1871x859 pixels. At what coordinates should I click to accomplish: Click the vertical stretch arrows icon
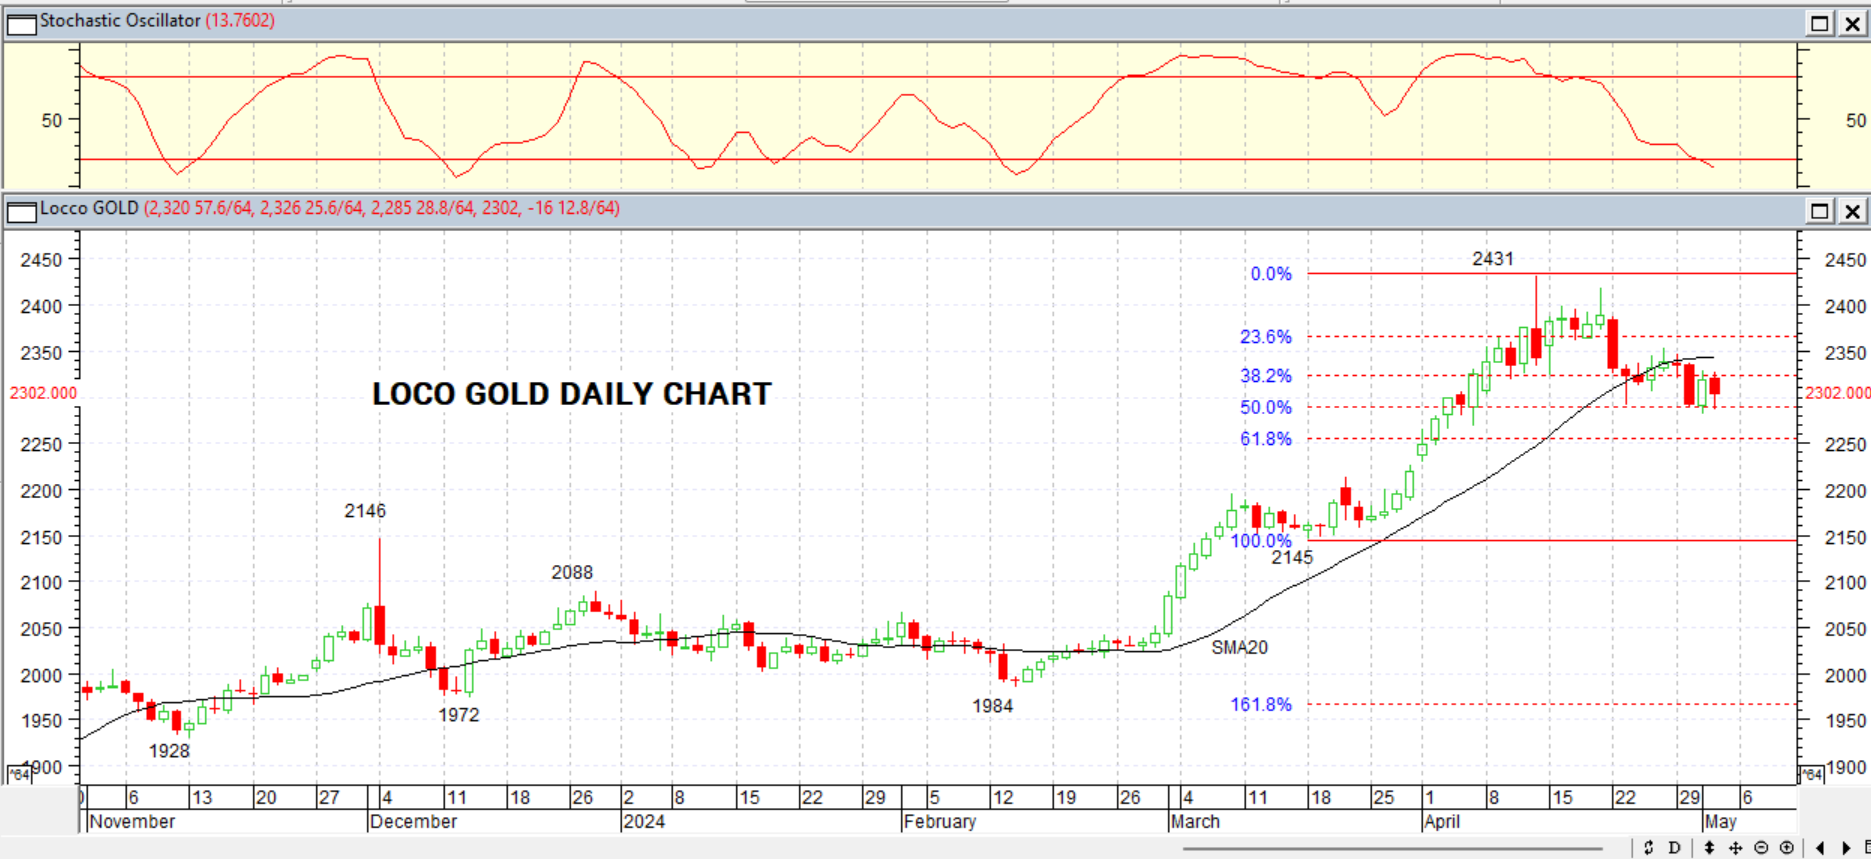[1709, 848]
